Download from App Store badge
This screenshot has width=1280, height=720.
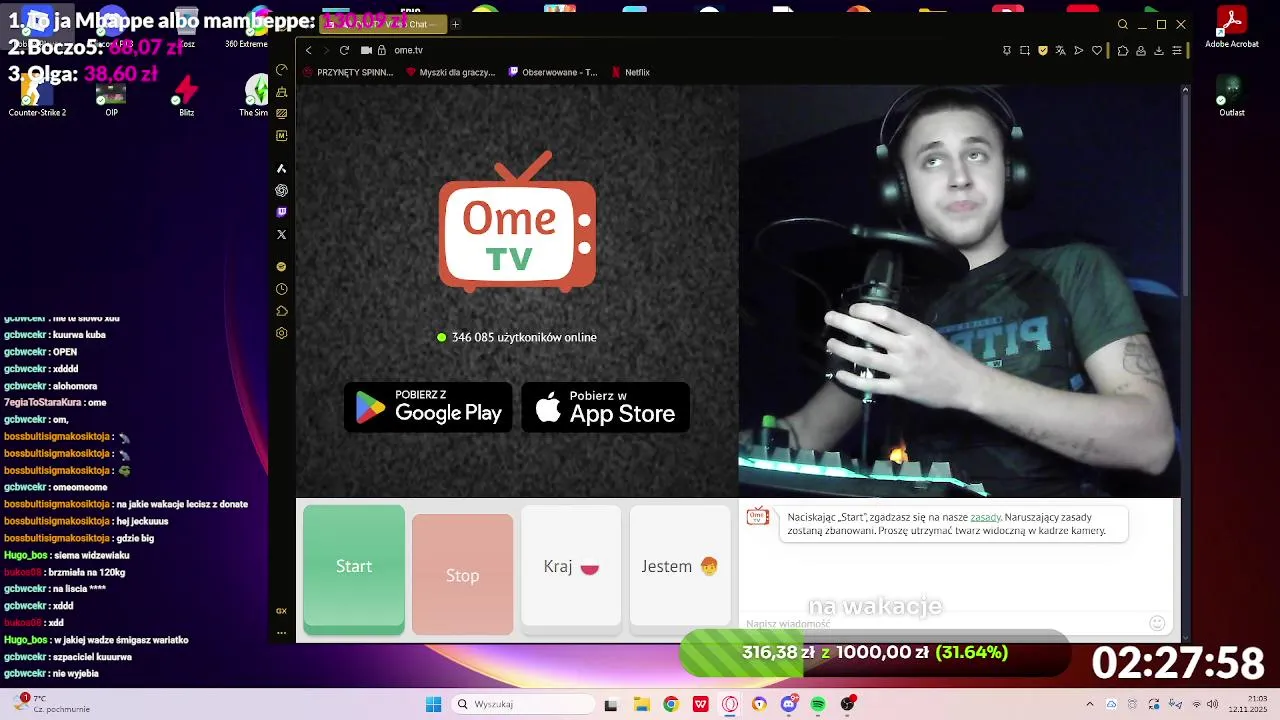click(606, 407)
